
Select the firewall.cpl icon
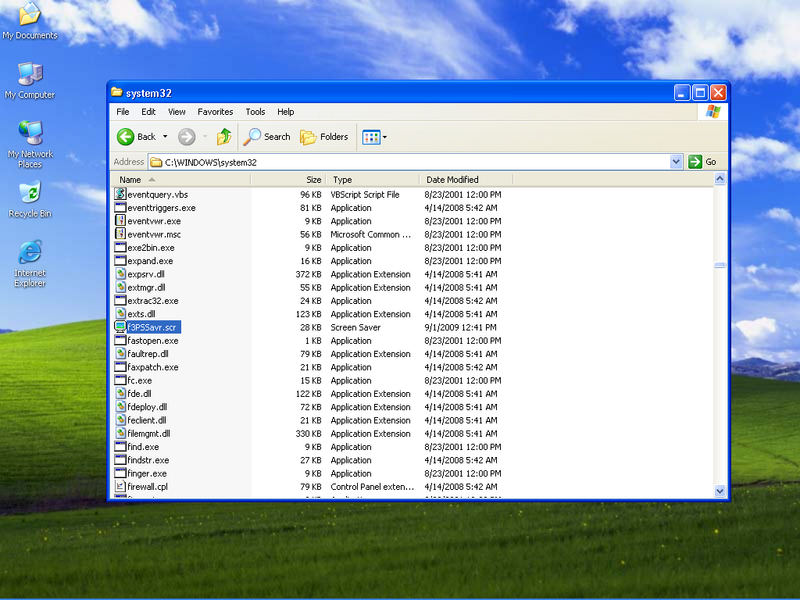120,486
